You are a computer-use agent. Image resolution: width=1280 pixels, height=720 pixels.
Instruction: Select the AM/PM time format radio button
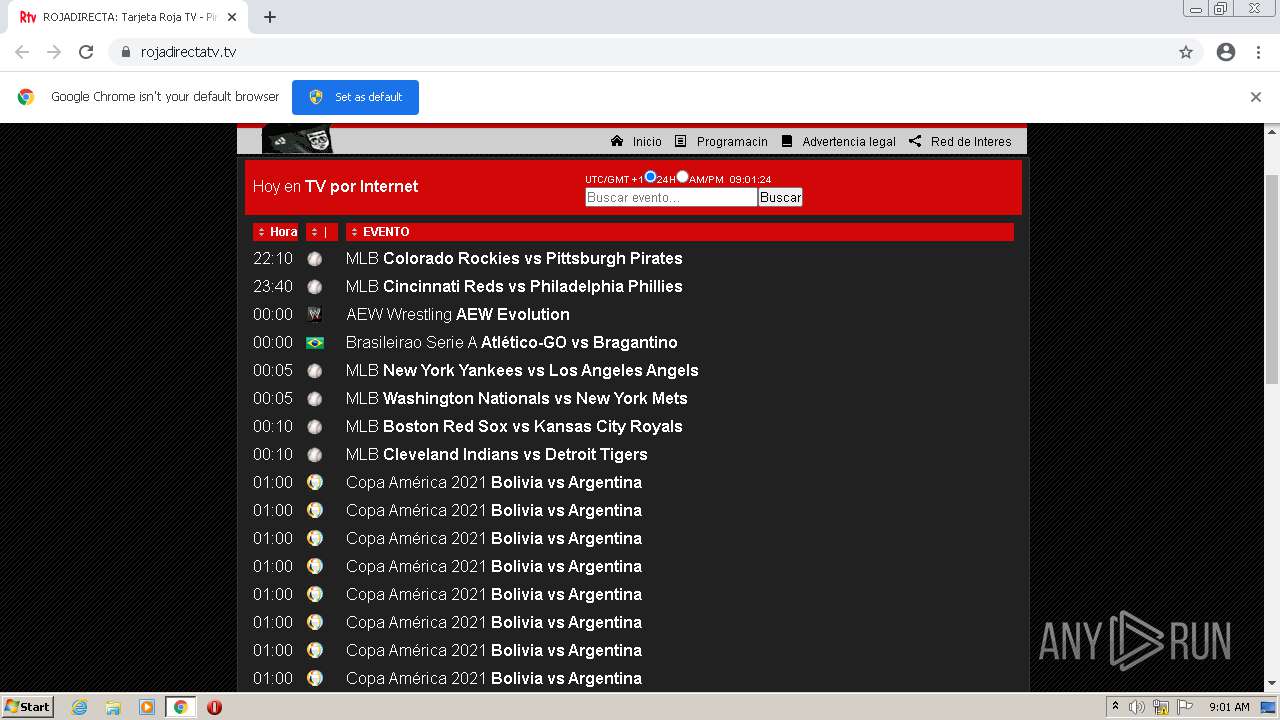tap(682, 177)
